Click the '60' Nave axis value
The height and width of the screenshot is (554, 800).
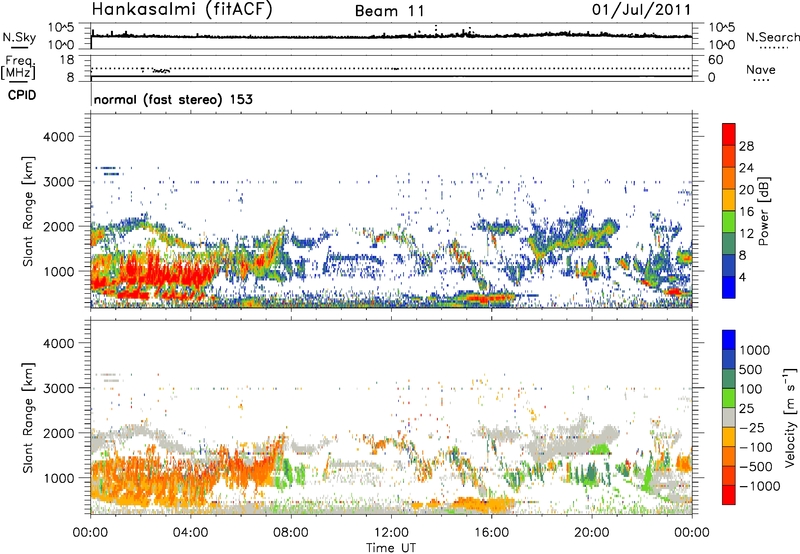[x=715, y=60]
